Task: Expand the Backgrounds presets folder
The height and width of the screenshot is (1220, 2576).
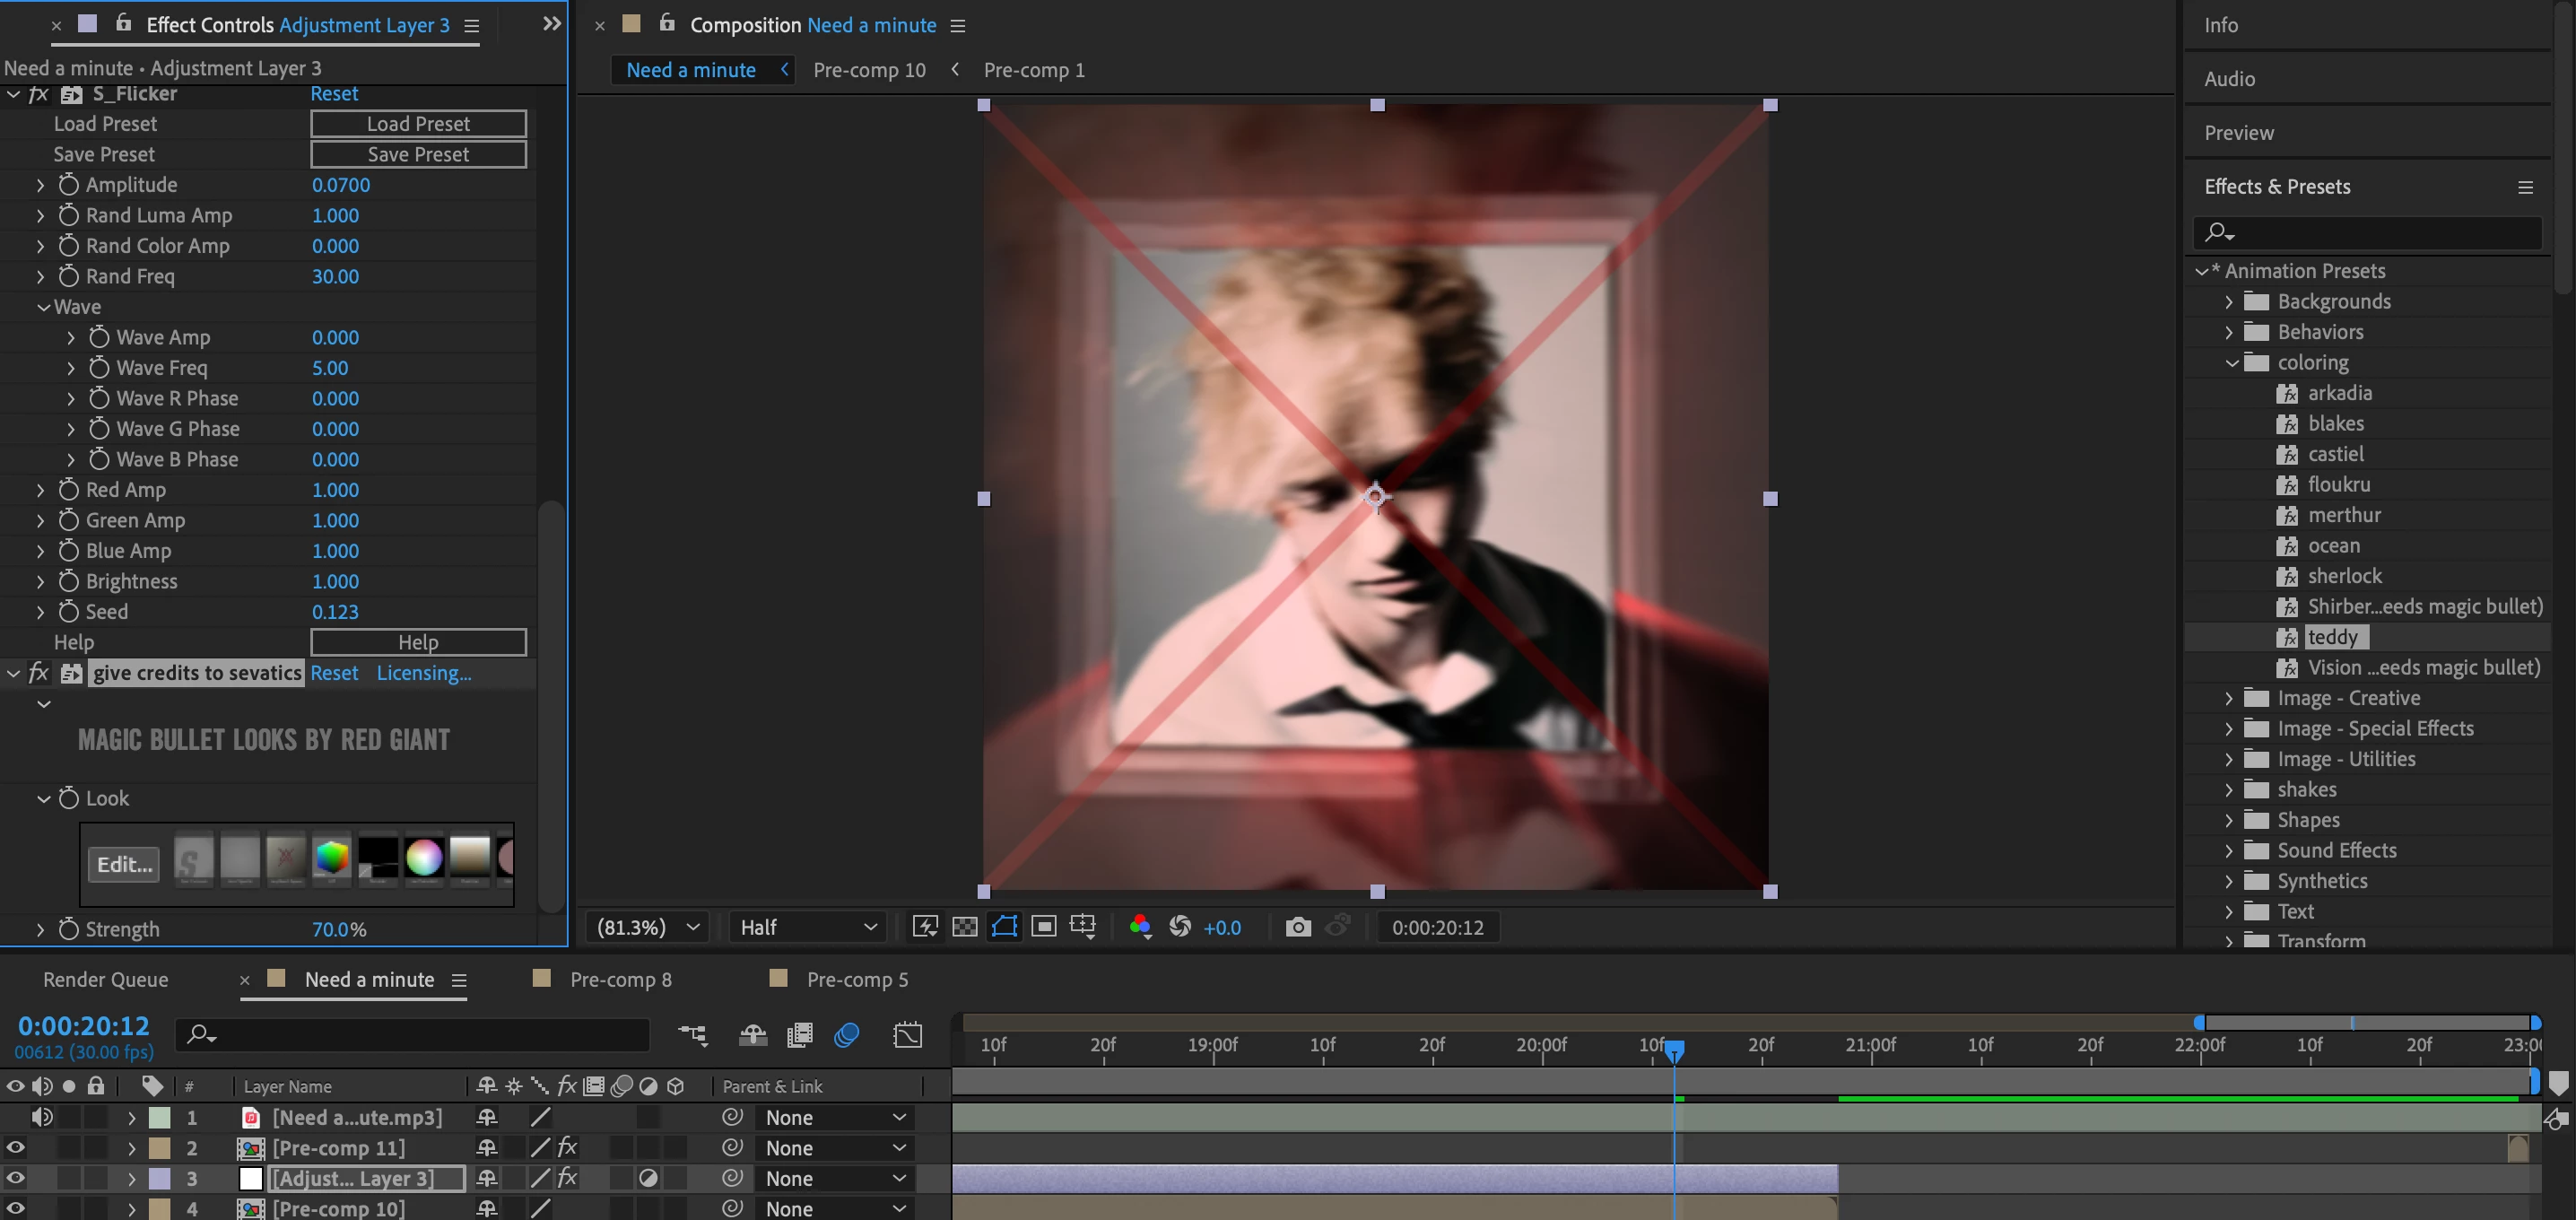Action: [x=2228, y=301]
